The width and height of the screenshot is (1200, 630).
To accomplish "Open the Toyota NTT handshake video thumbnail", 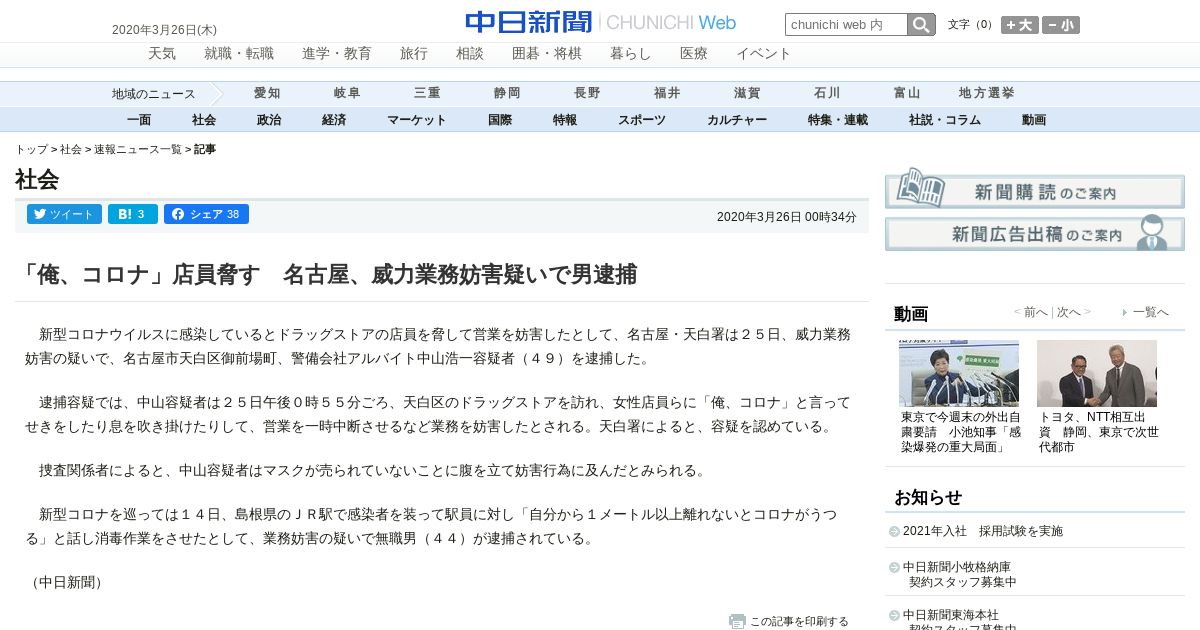I will [x=1097, y=373].
